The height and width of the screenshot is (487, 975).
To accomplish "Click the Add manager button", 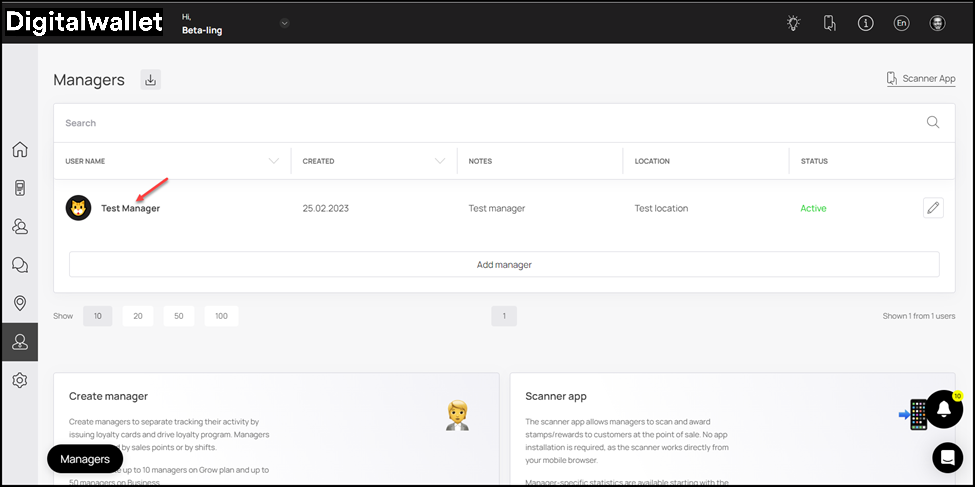I will click(x=504, y=264).
